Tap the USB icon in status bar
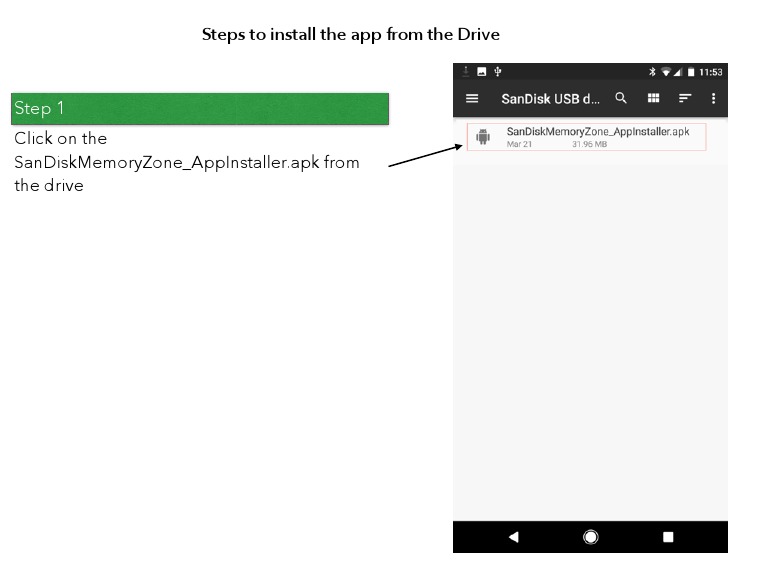Image resolution: width=768 pixels, height=576 pixels. point(498,72)
